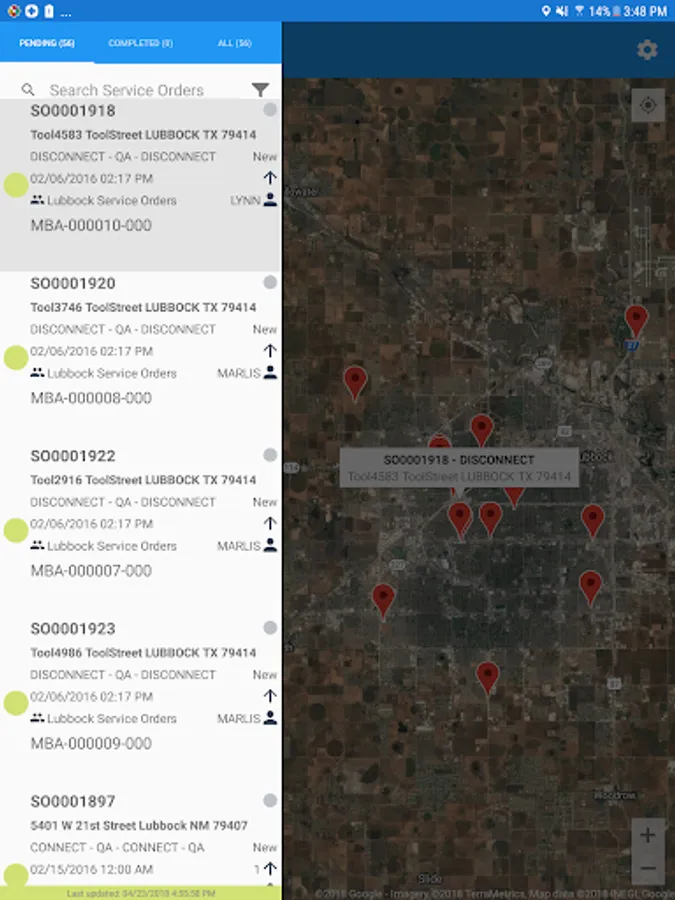The image size is (675, 900).
Task: Open settings gear in map header
Action: [647, 50]
